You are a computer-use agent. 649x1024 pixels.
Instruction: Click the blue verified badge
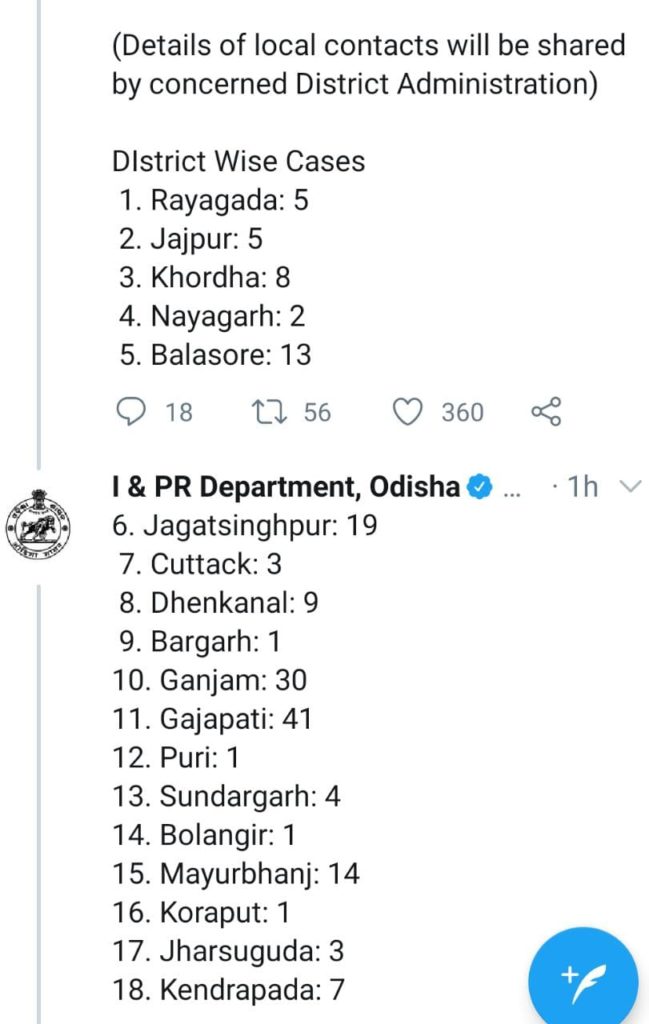point(480,487)
